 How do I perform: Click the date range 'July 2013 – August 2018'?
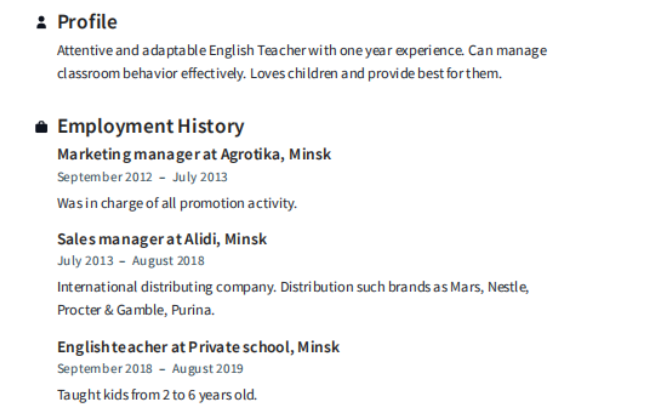131,261
